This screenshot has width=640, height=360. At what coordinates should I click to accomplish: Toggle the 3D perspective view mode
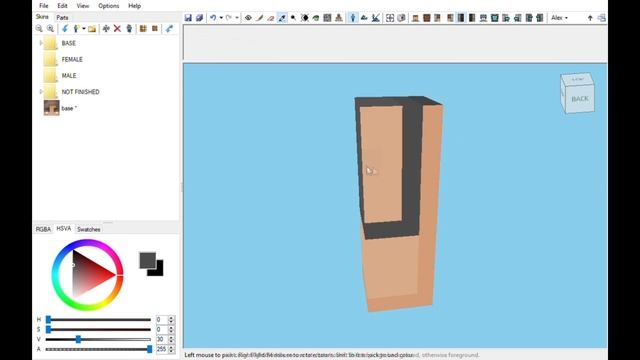click(x=353, y=18)
